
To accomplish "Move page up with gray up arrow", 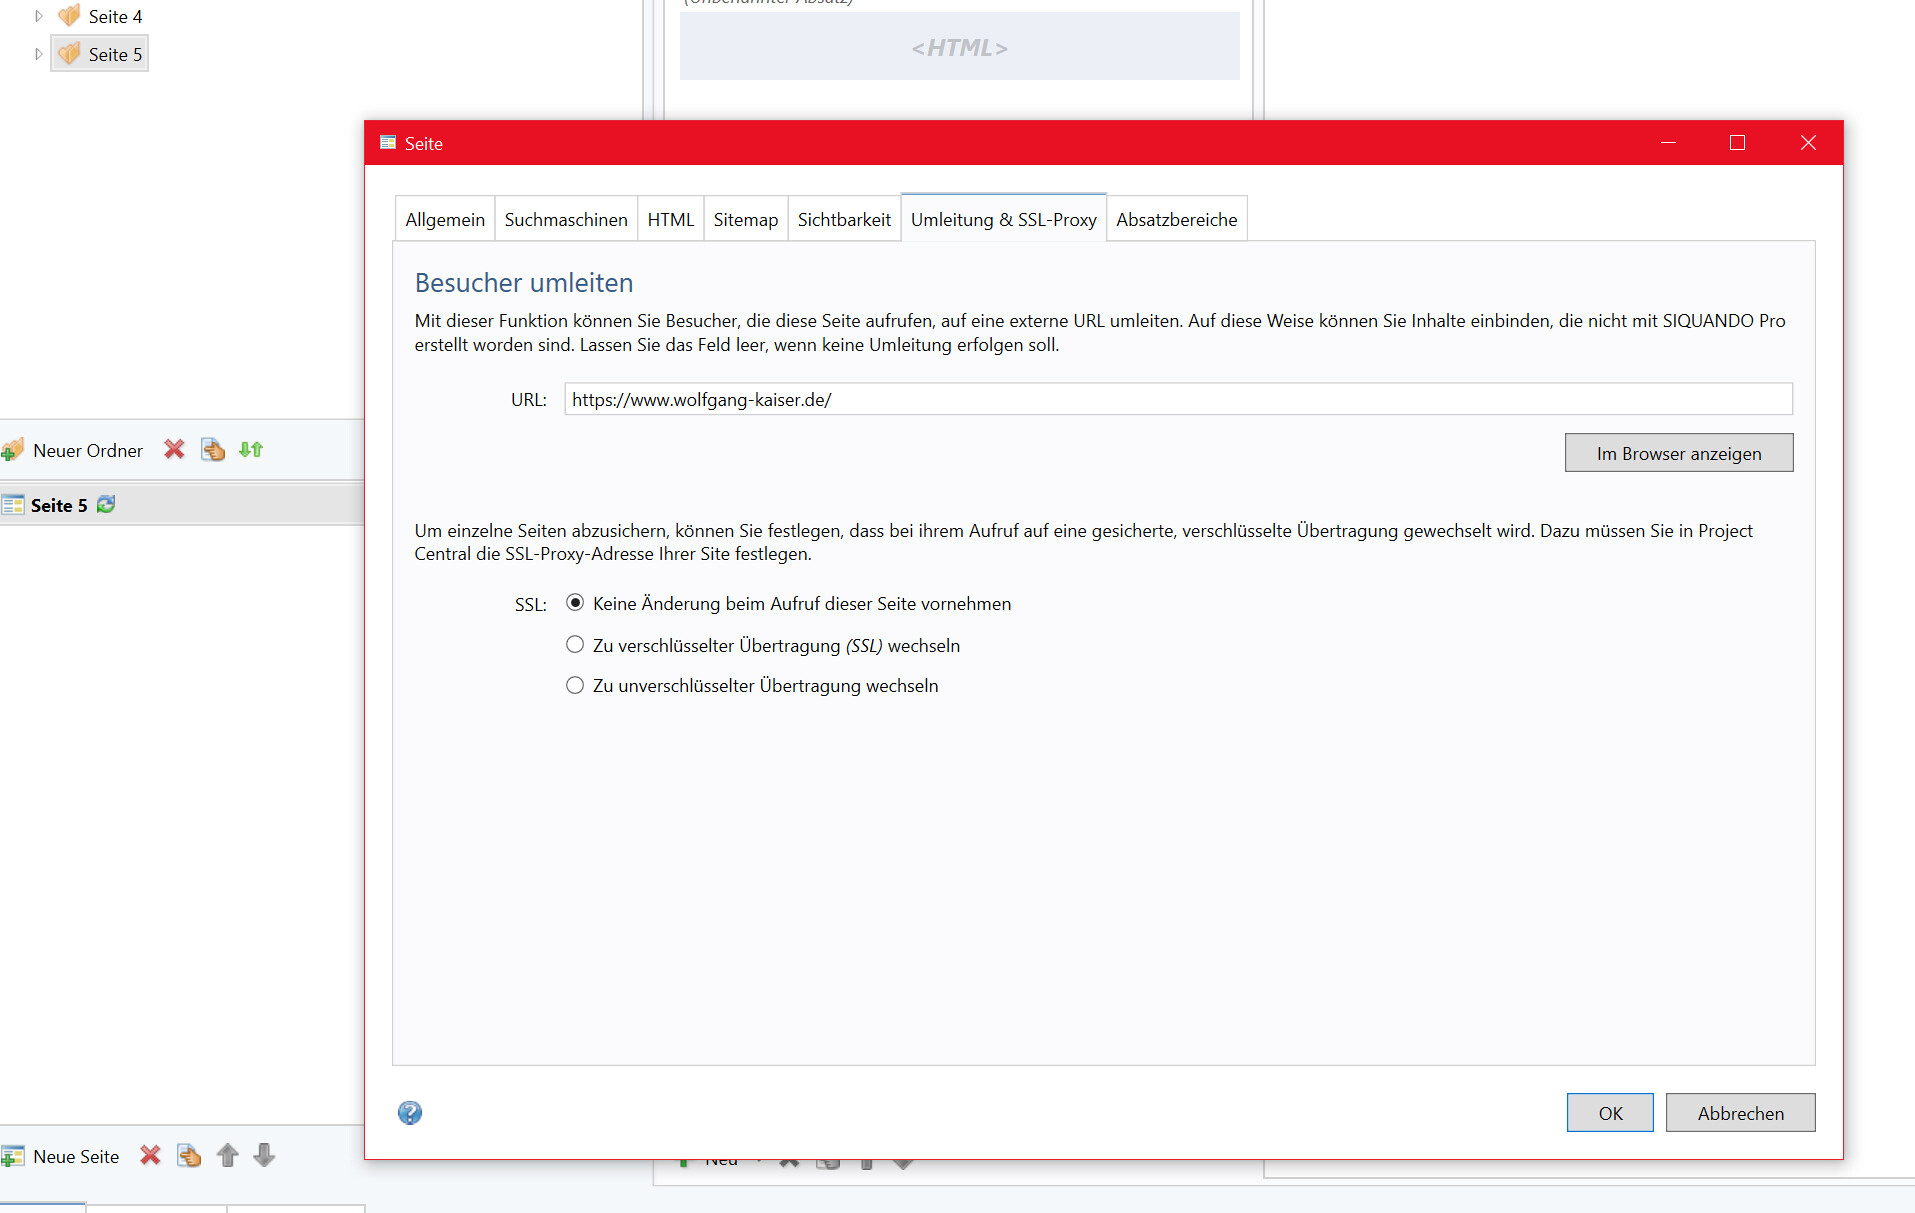I will pyautogui.click(x=228, y=1156).
